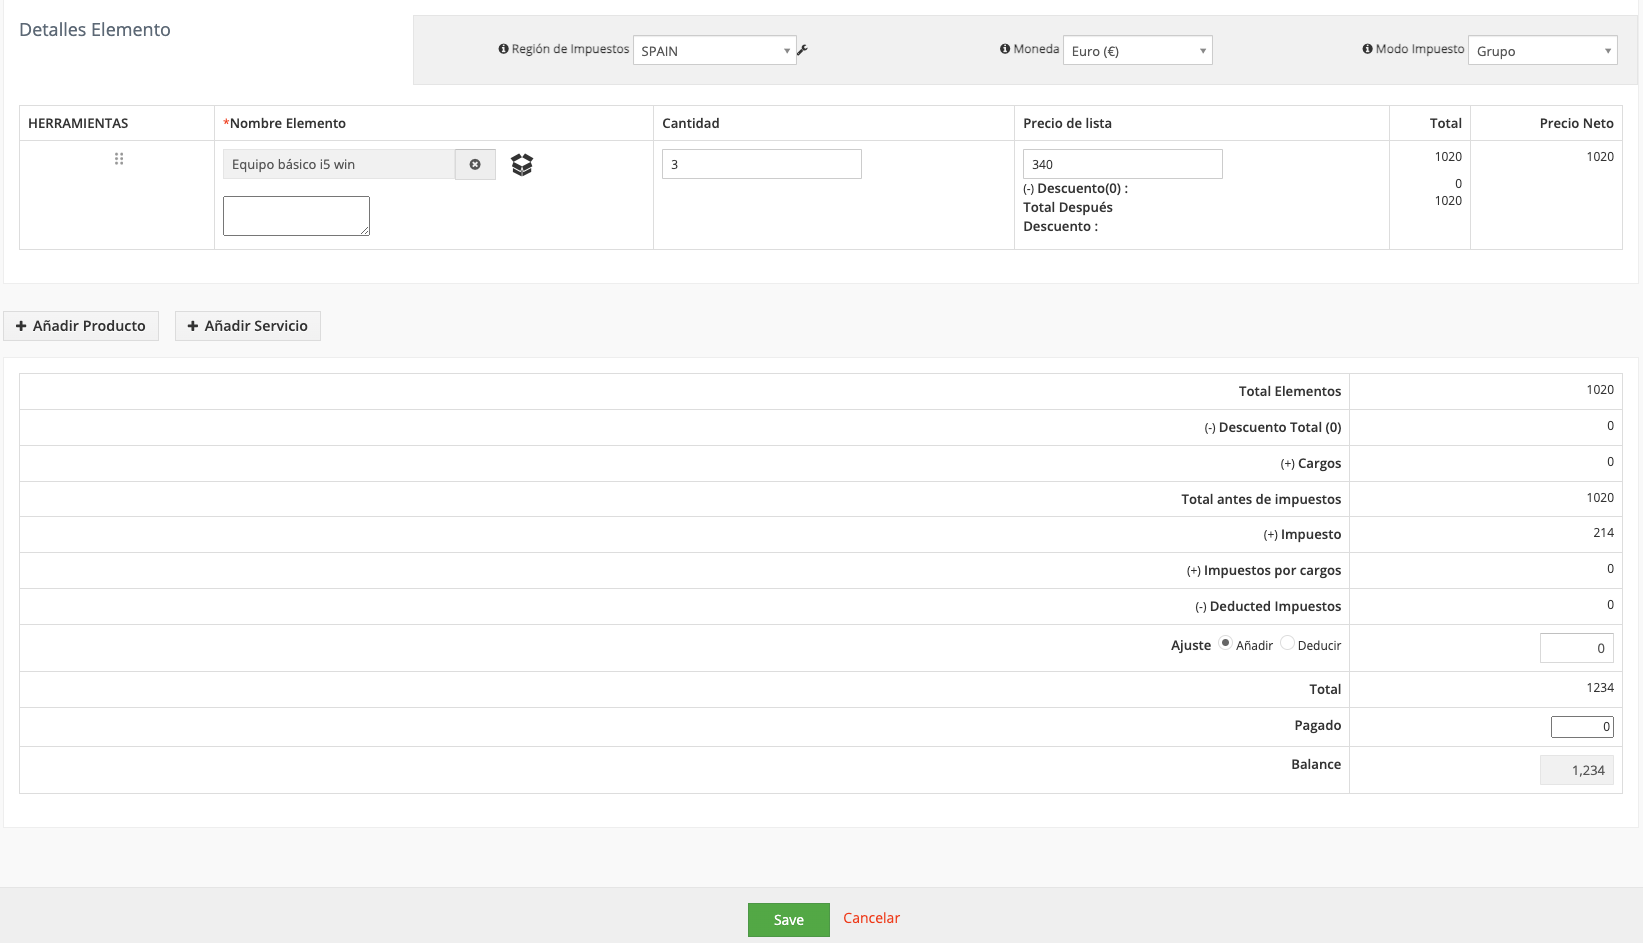Click the Añadir Servicio button
The width and height of the screenshot is (1643, 943).
click(x=248, y=326)
